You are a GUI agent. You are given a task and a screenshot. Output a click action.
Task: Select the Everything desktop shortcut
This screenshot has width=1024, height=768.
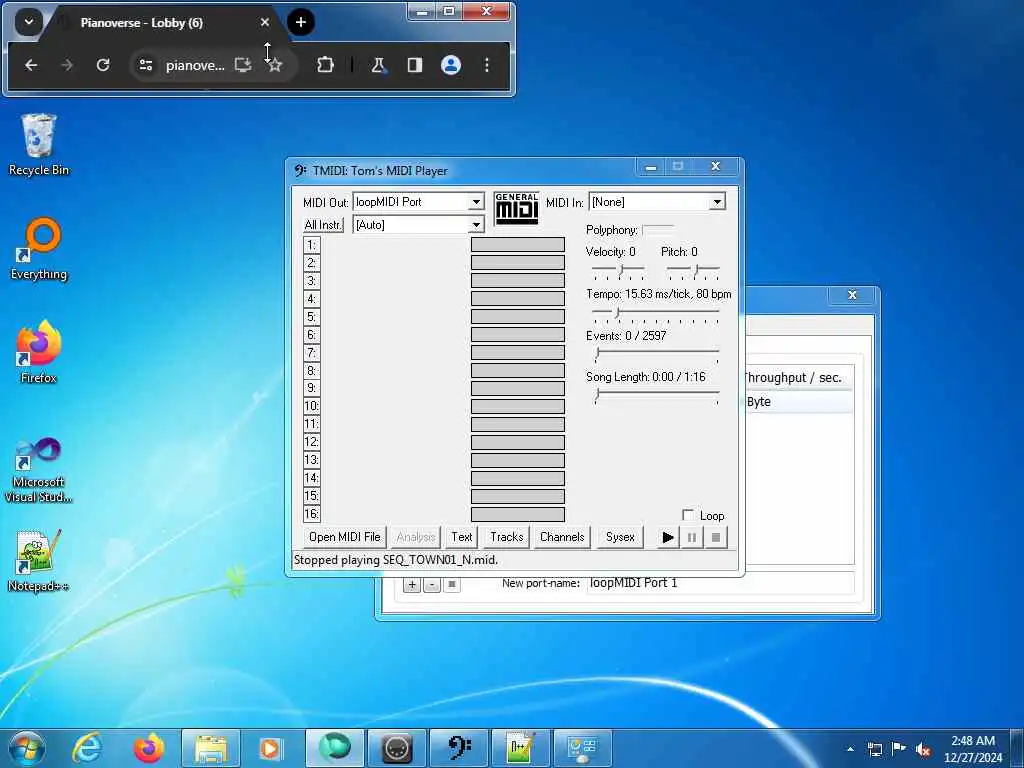39,249
